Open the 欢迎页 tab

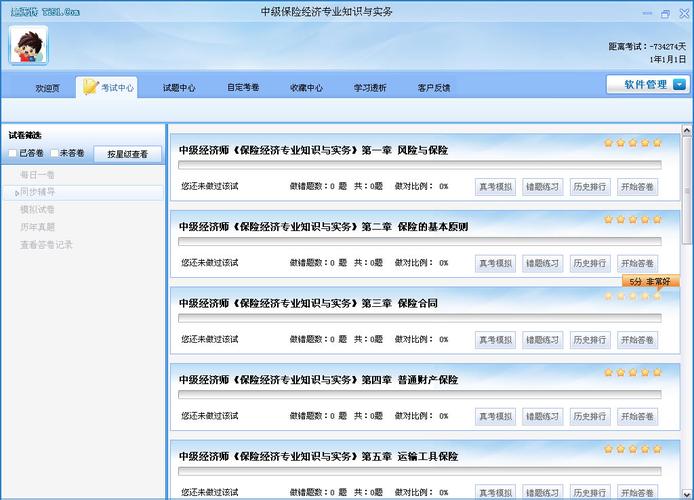[47, 88]
